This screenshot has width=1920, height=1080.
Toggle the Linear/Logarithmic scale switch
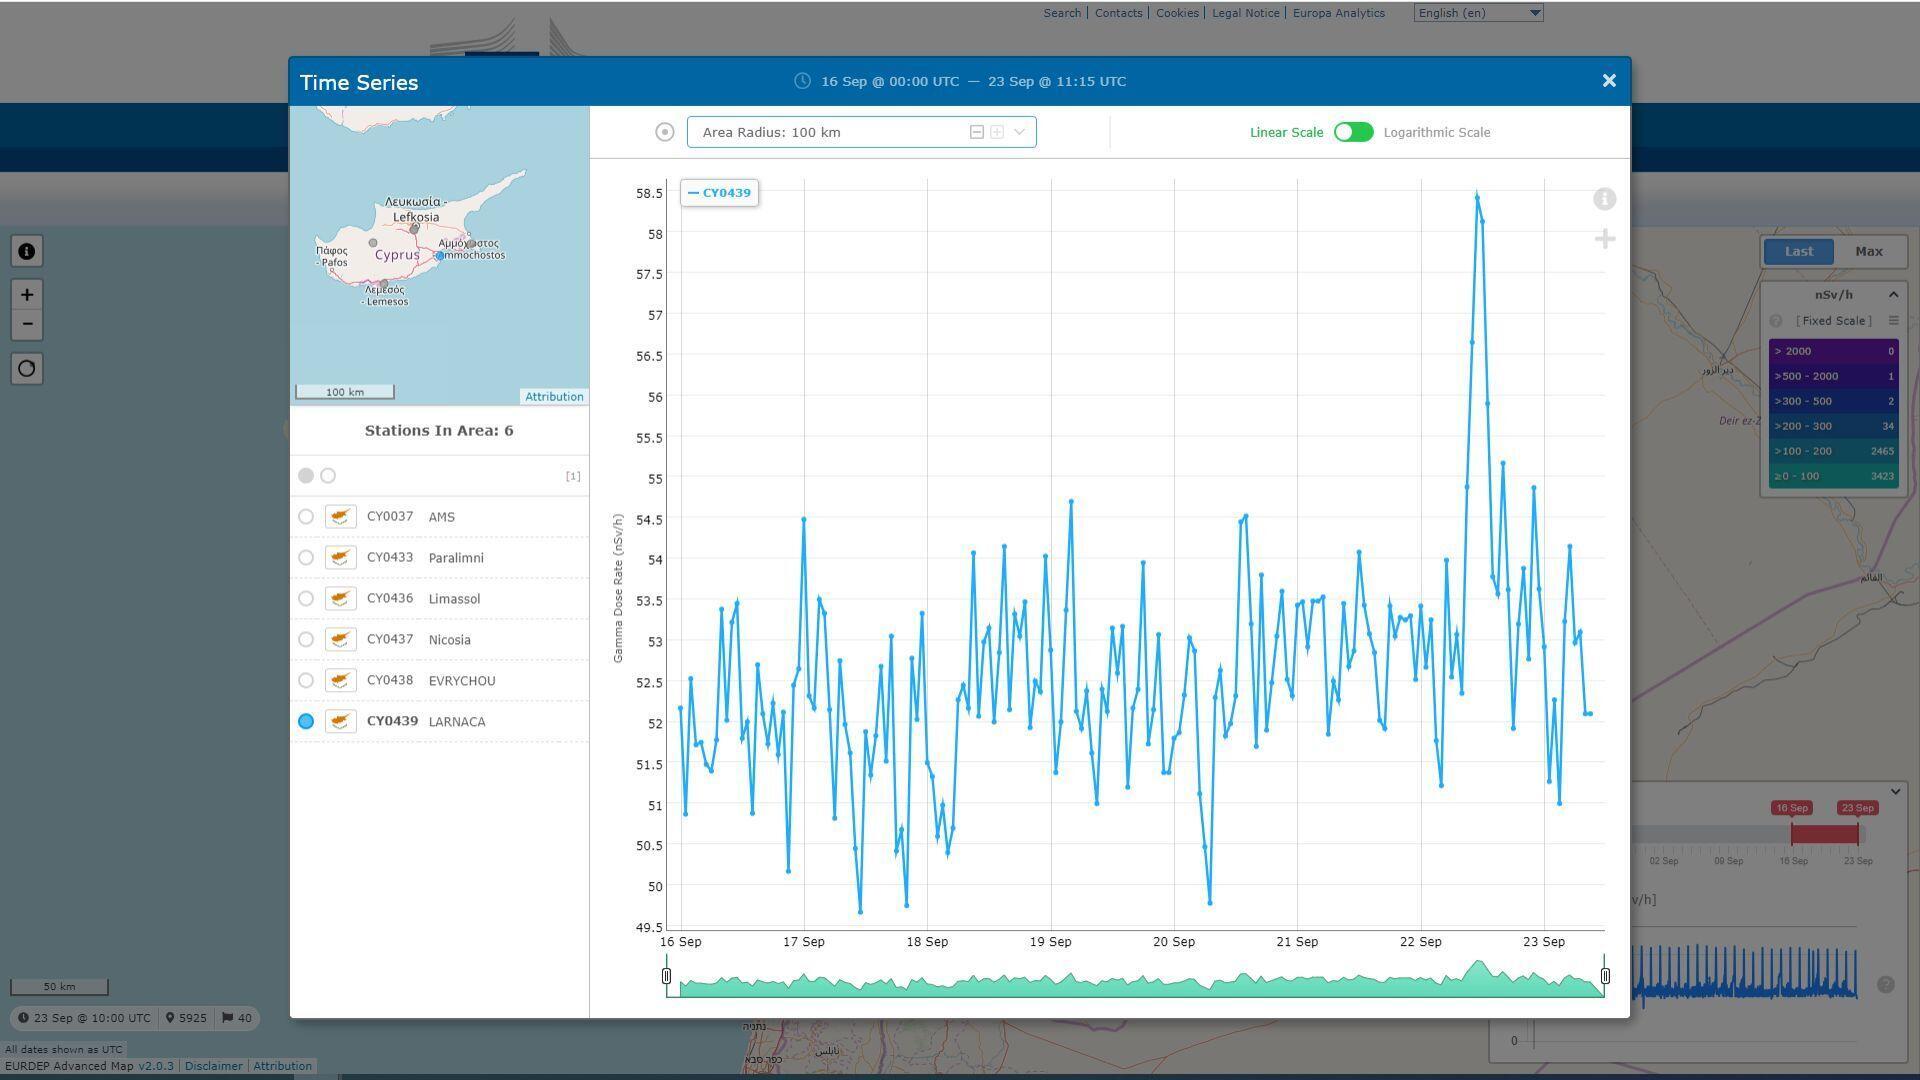tap(1353, 132)
